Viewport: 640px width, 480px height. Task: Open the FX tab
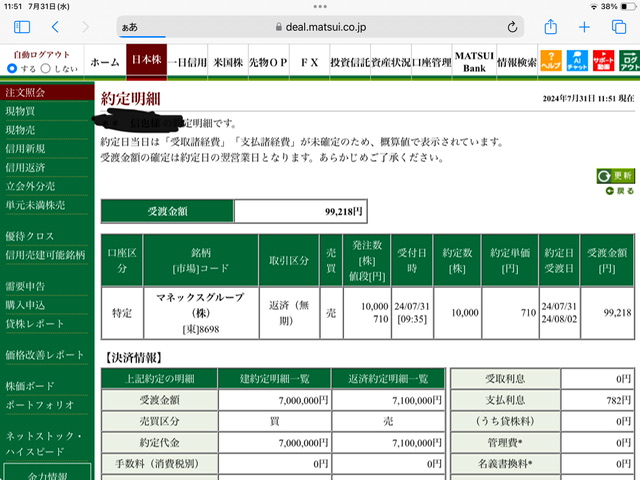coord(309,62)
